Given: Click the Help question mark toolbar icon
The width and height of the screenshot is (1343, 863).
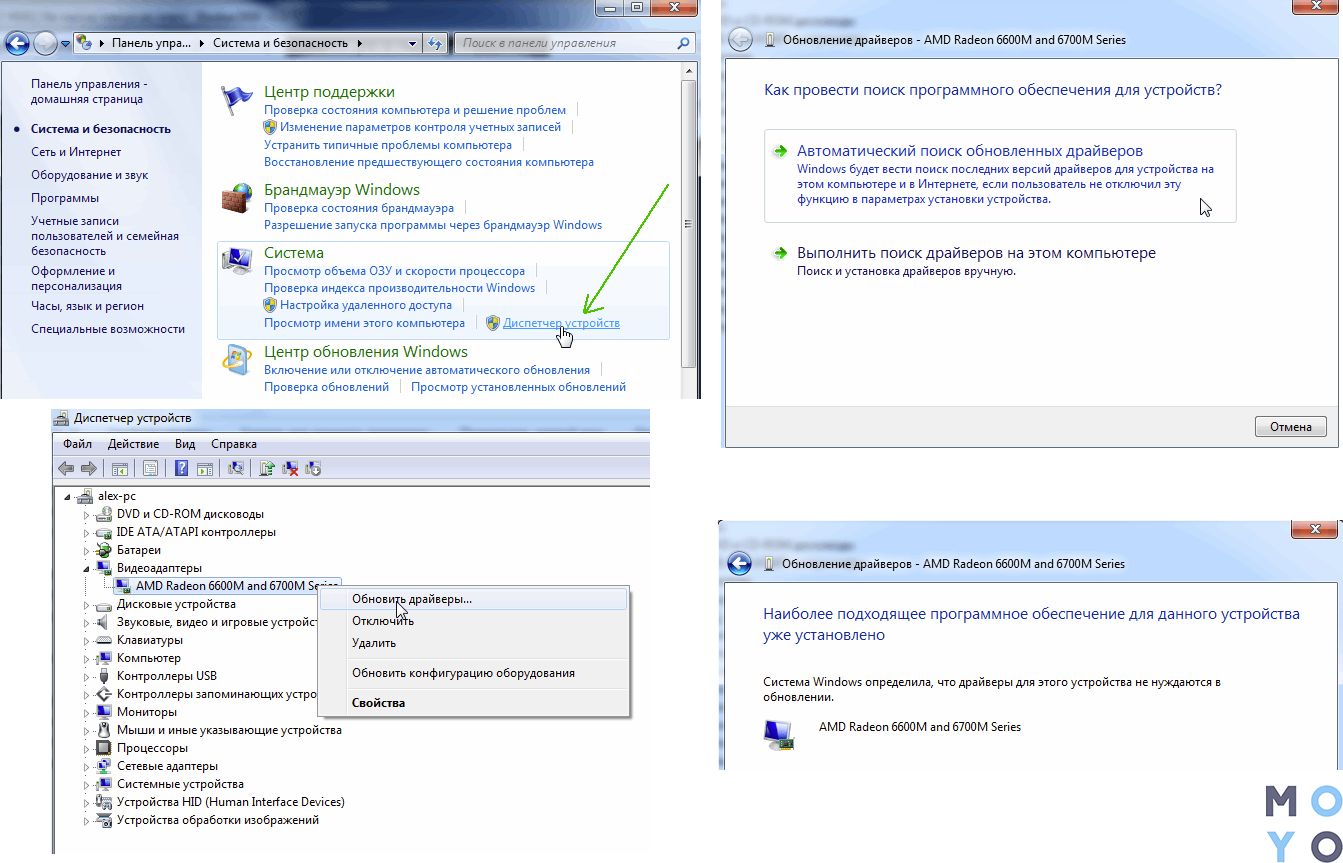Looking at the screenshot, I should pos(181,468).
